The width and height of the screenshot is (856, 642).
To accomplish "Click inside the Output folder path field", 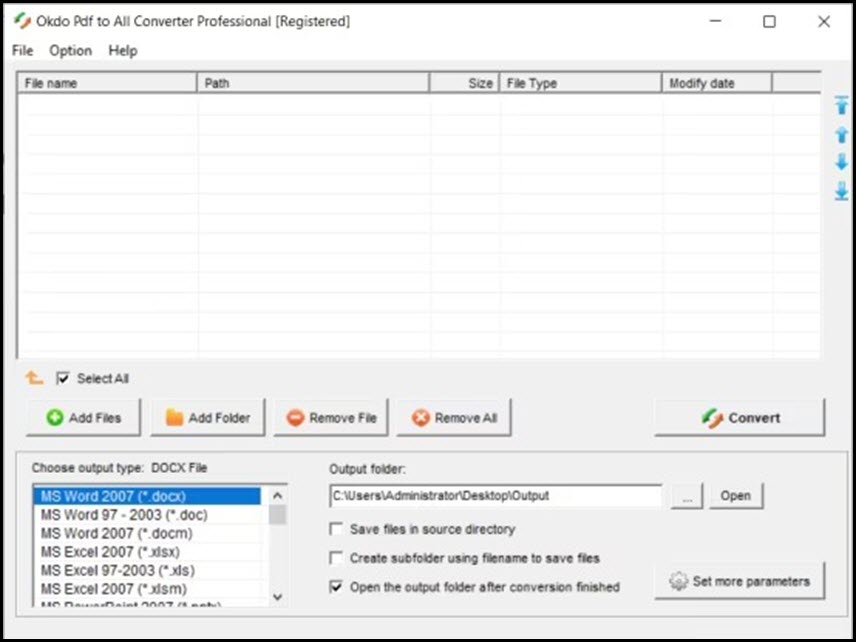I will click(496, 496).
